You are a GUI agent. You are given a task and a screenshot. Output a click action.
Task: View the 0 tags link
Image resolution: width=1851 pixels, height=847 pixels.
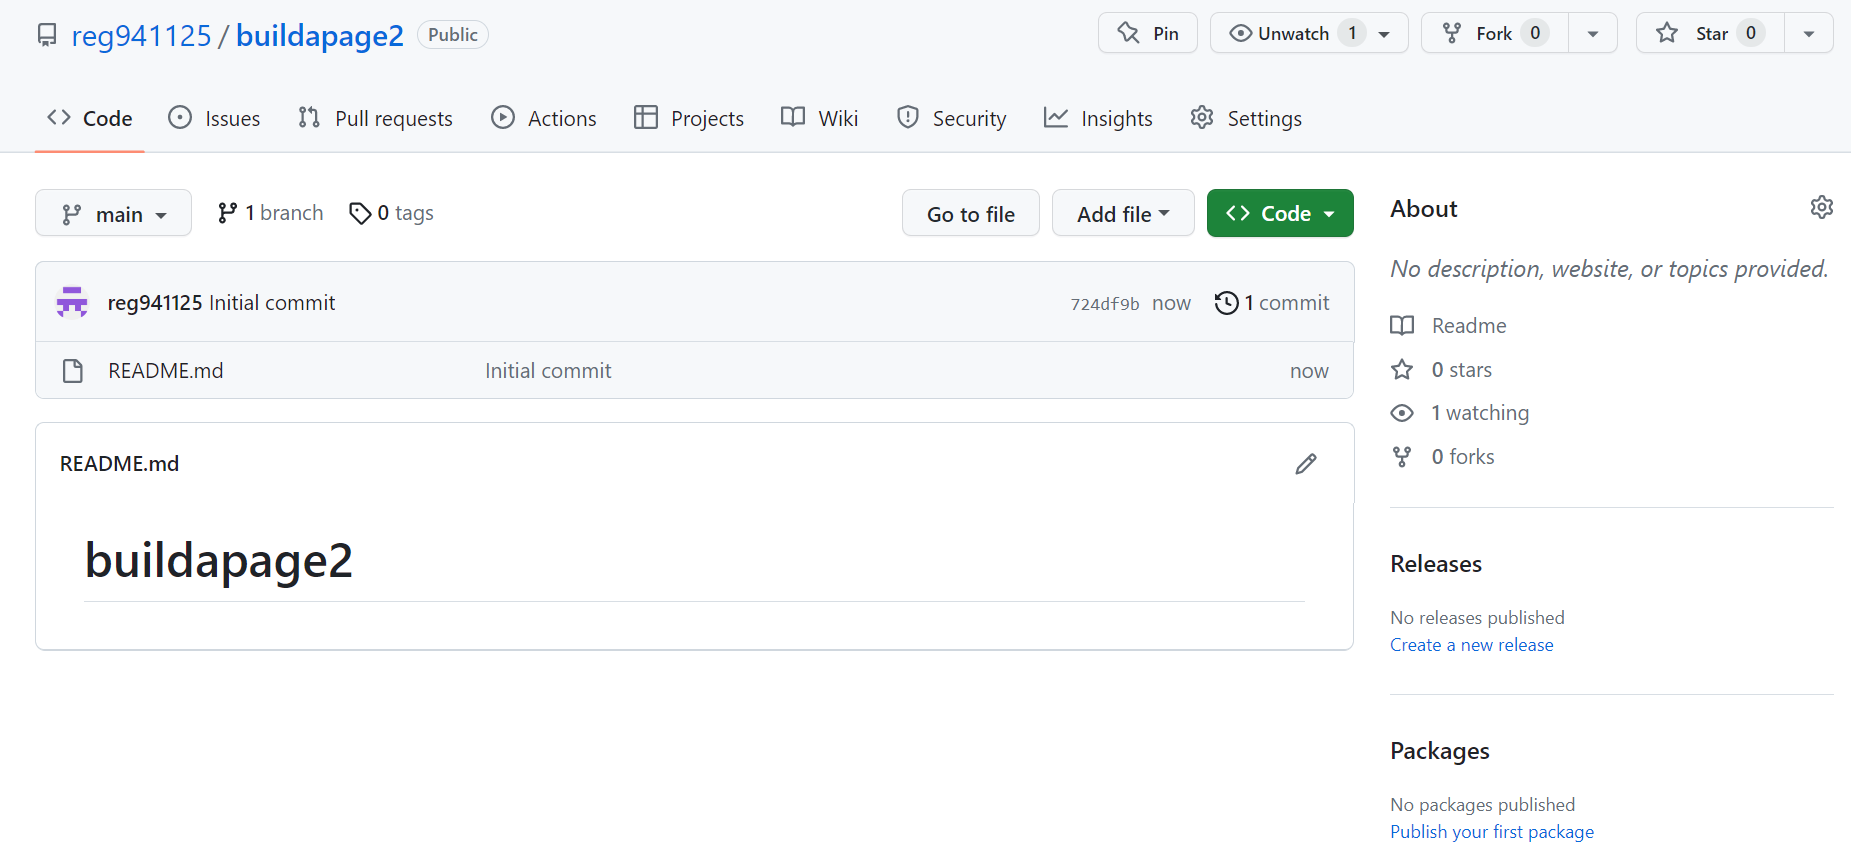[x=391, y=213]
